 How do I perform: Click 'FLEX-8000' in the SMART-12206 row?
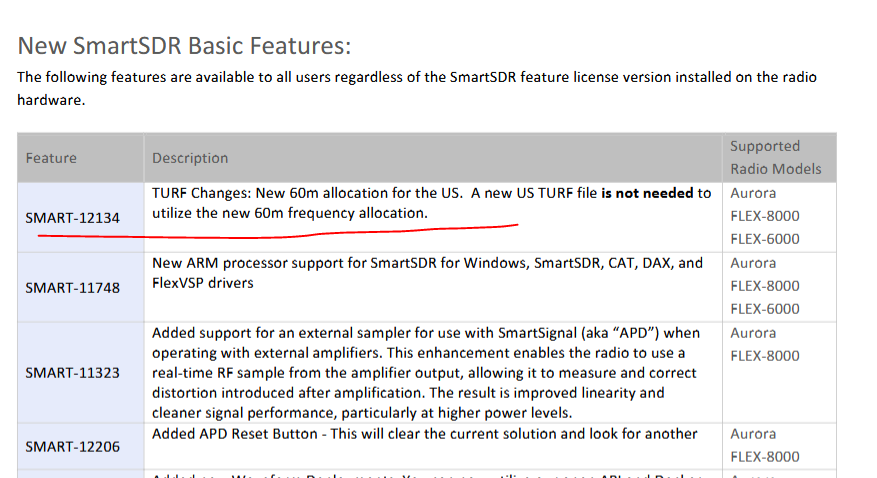[765, 457]
